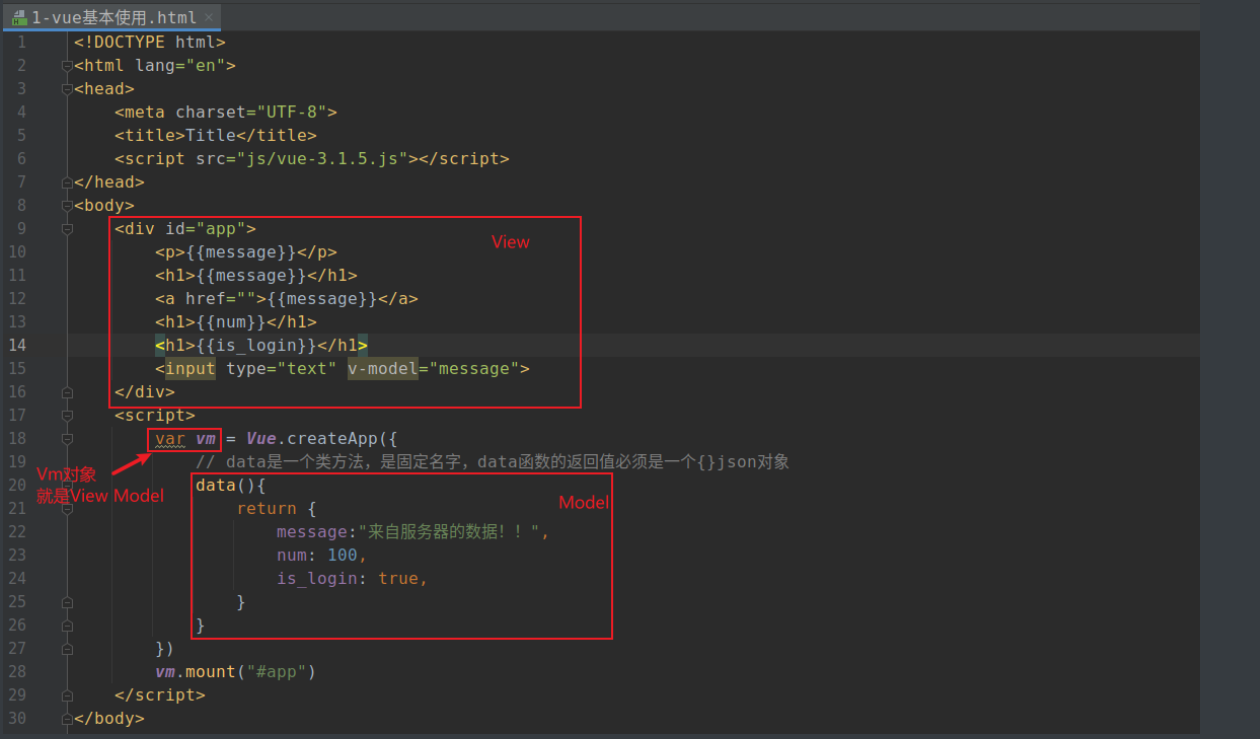
Task: Click <h1>{{message}}</h1> on line 11
Action: click(256, 275)
